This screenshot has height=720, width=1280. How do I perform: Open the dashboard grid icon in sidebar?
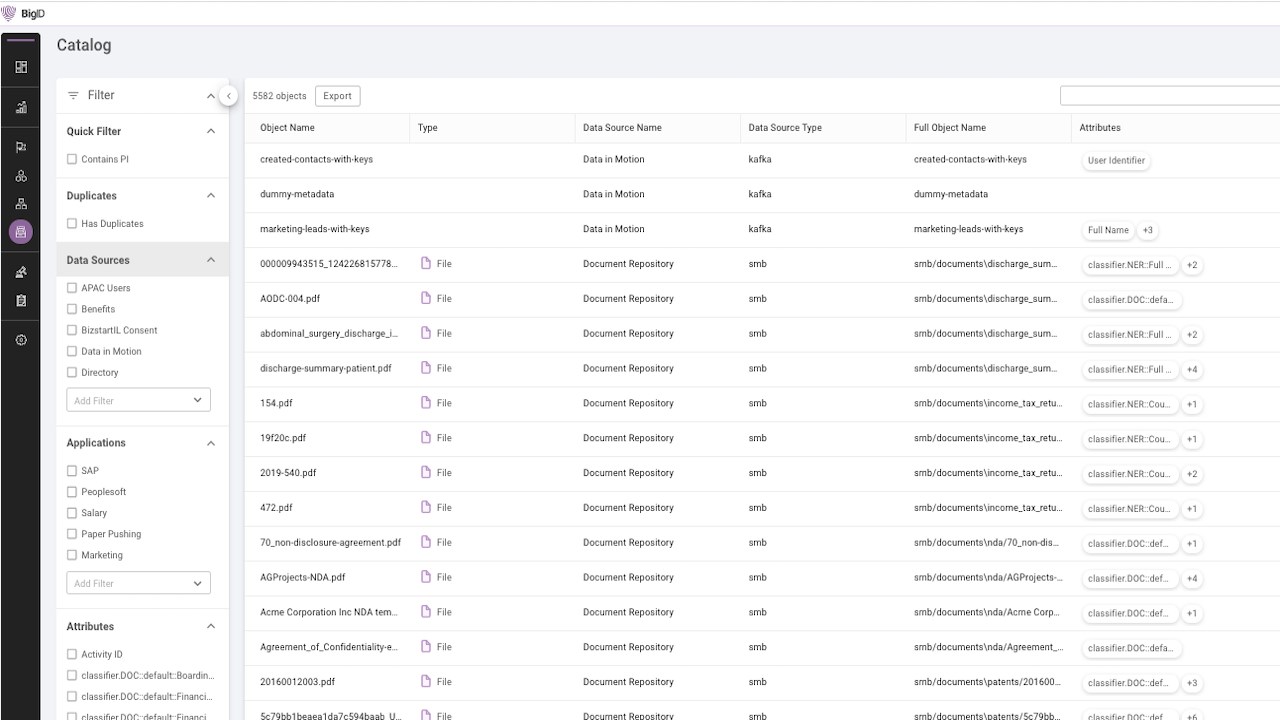click(21, 67)
